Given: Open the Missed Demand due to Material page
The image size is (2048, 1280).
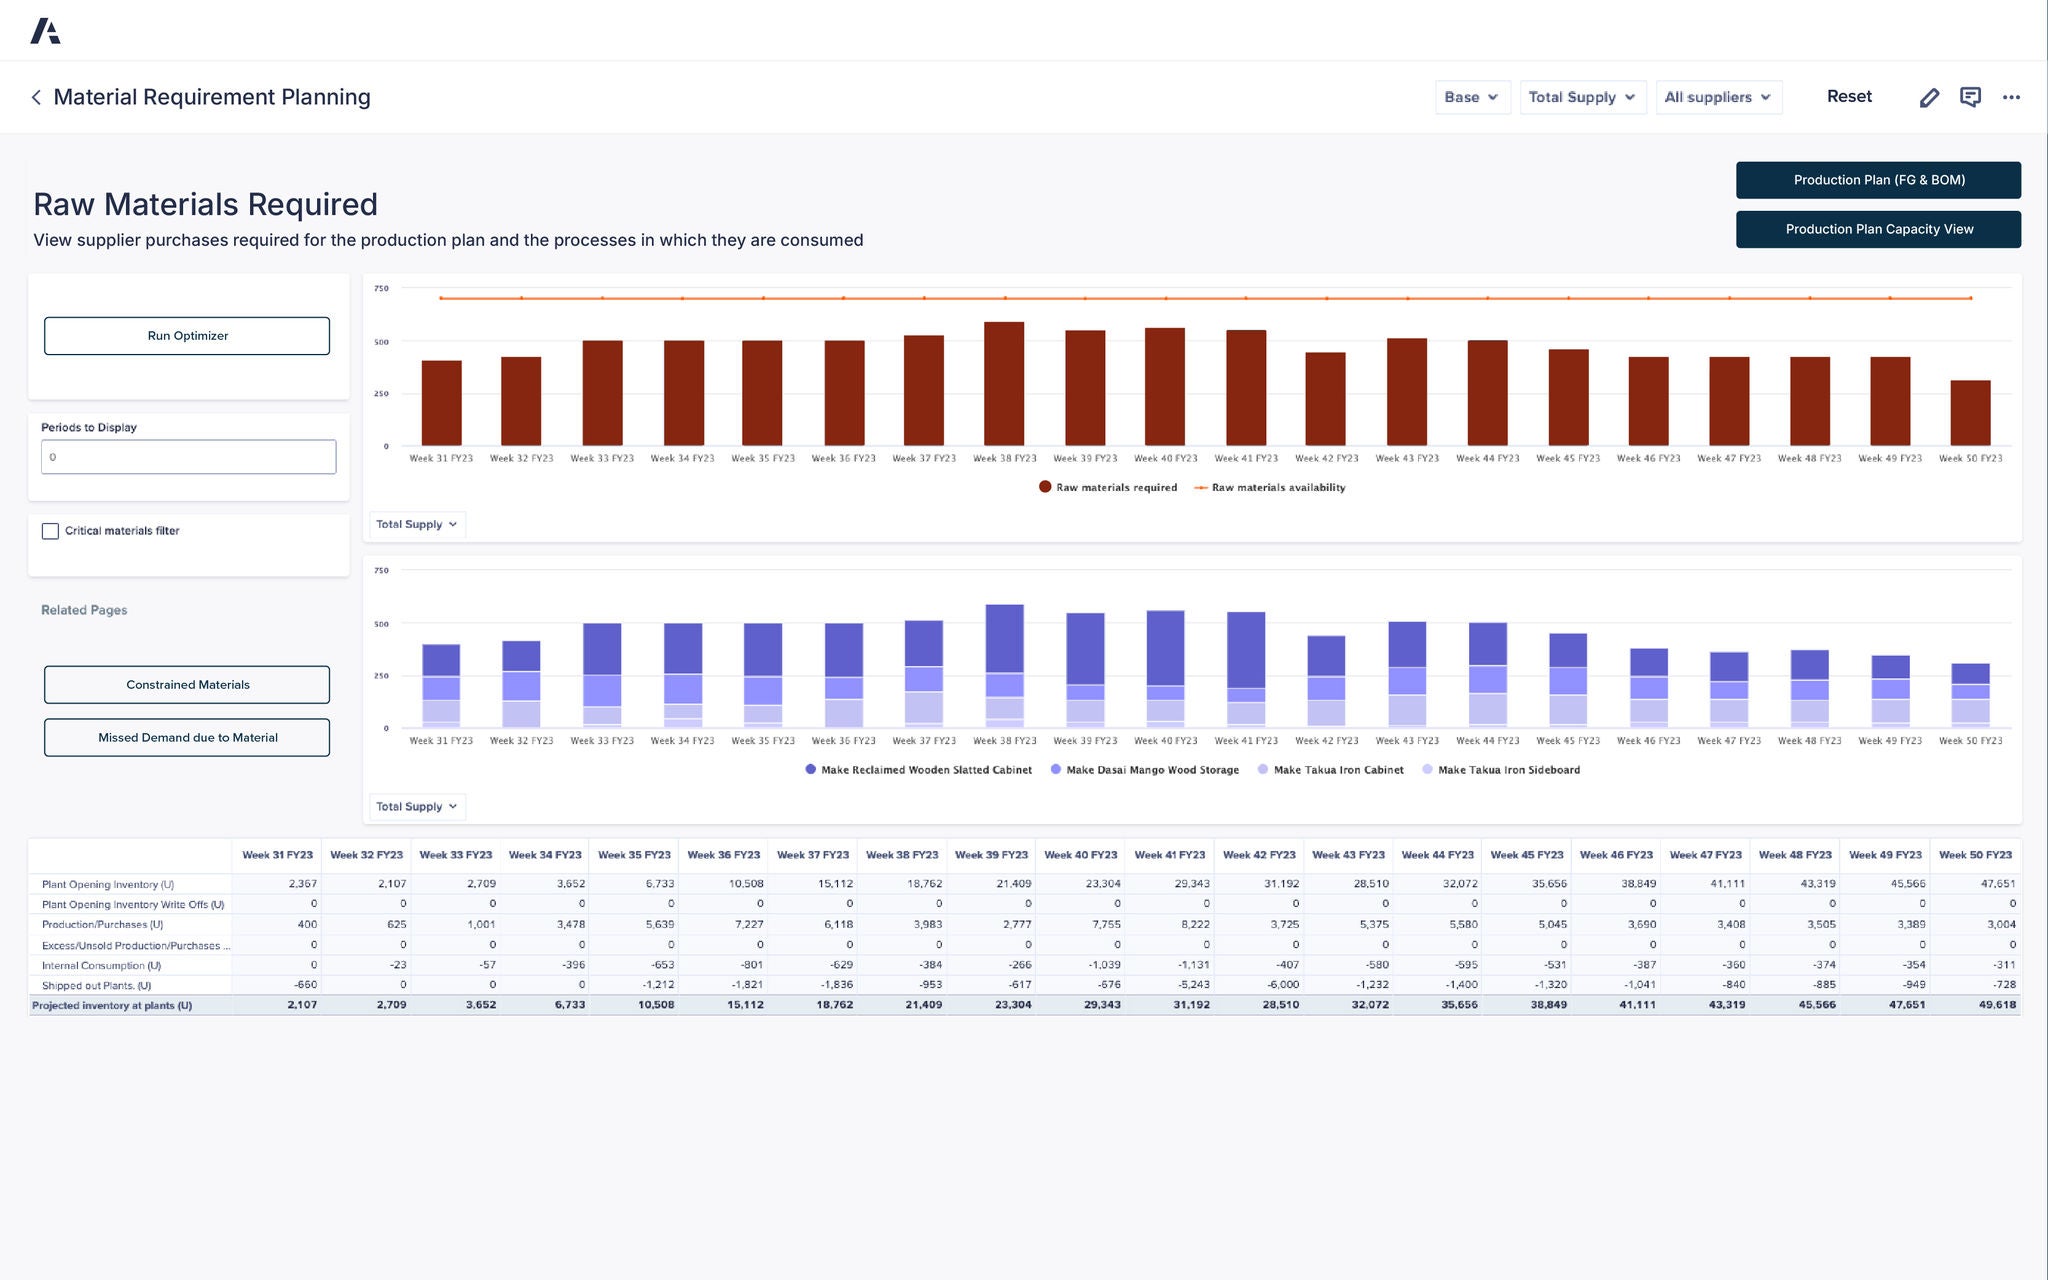Looking at the screenshot, I should tap(186, 737).
